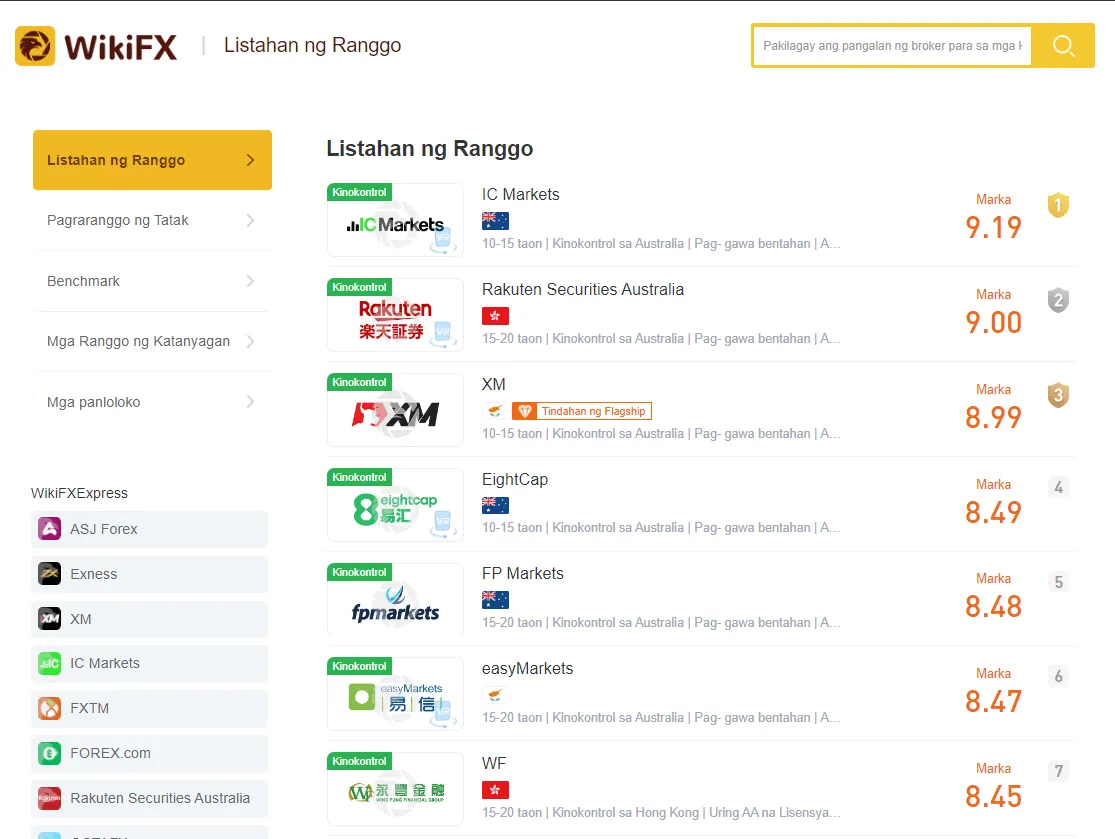Click the Kinokontrol tag on IC Markets
Screen dimensions: 1115x839
359,192
